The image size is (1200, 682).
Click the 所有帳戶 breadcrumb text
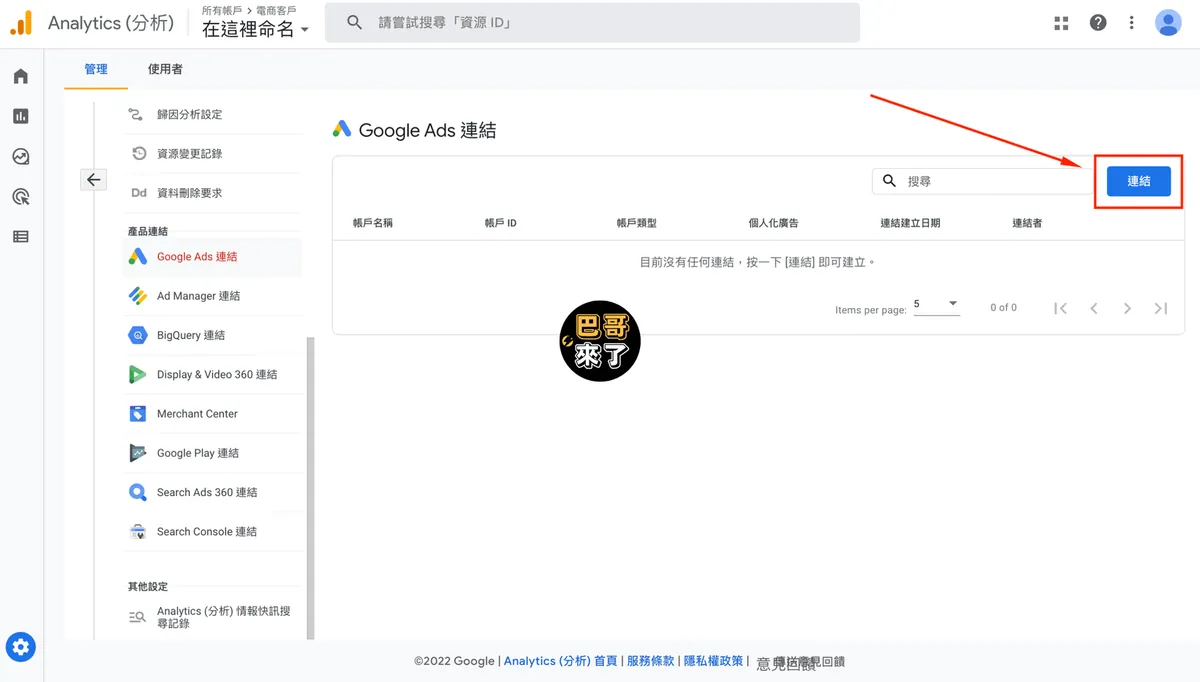tap(222, 10)
